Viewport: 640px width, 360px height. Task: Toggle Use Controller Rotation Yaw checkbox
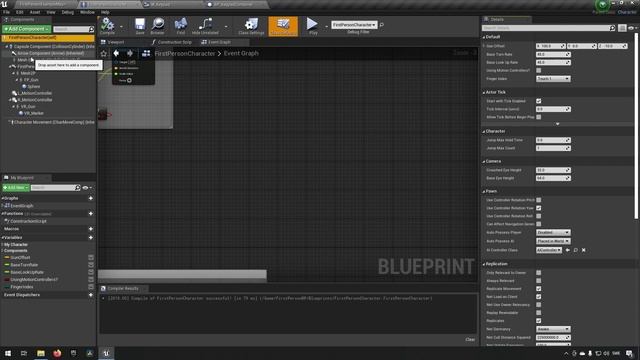point(539,208)
